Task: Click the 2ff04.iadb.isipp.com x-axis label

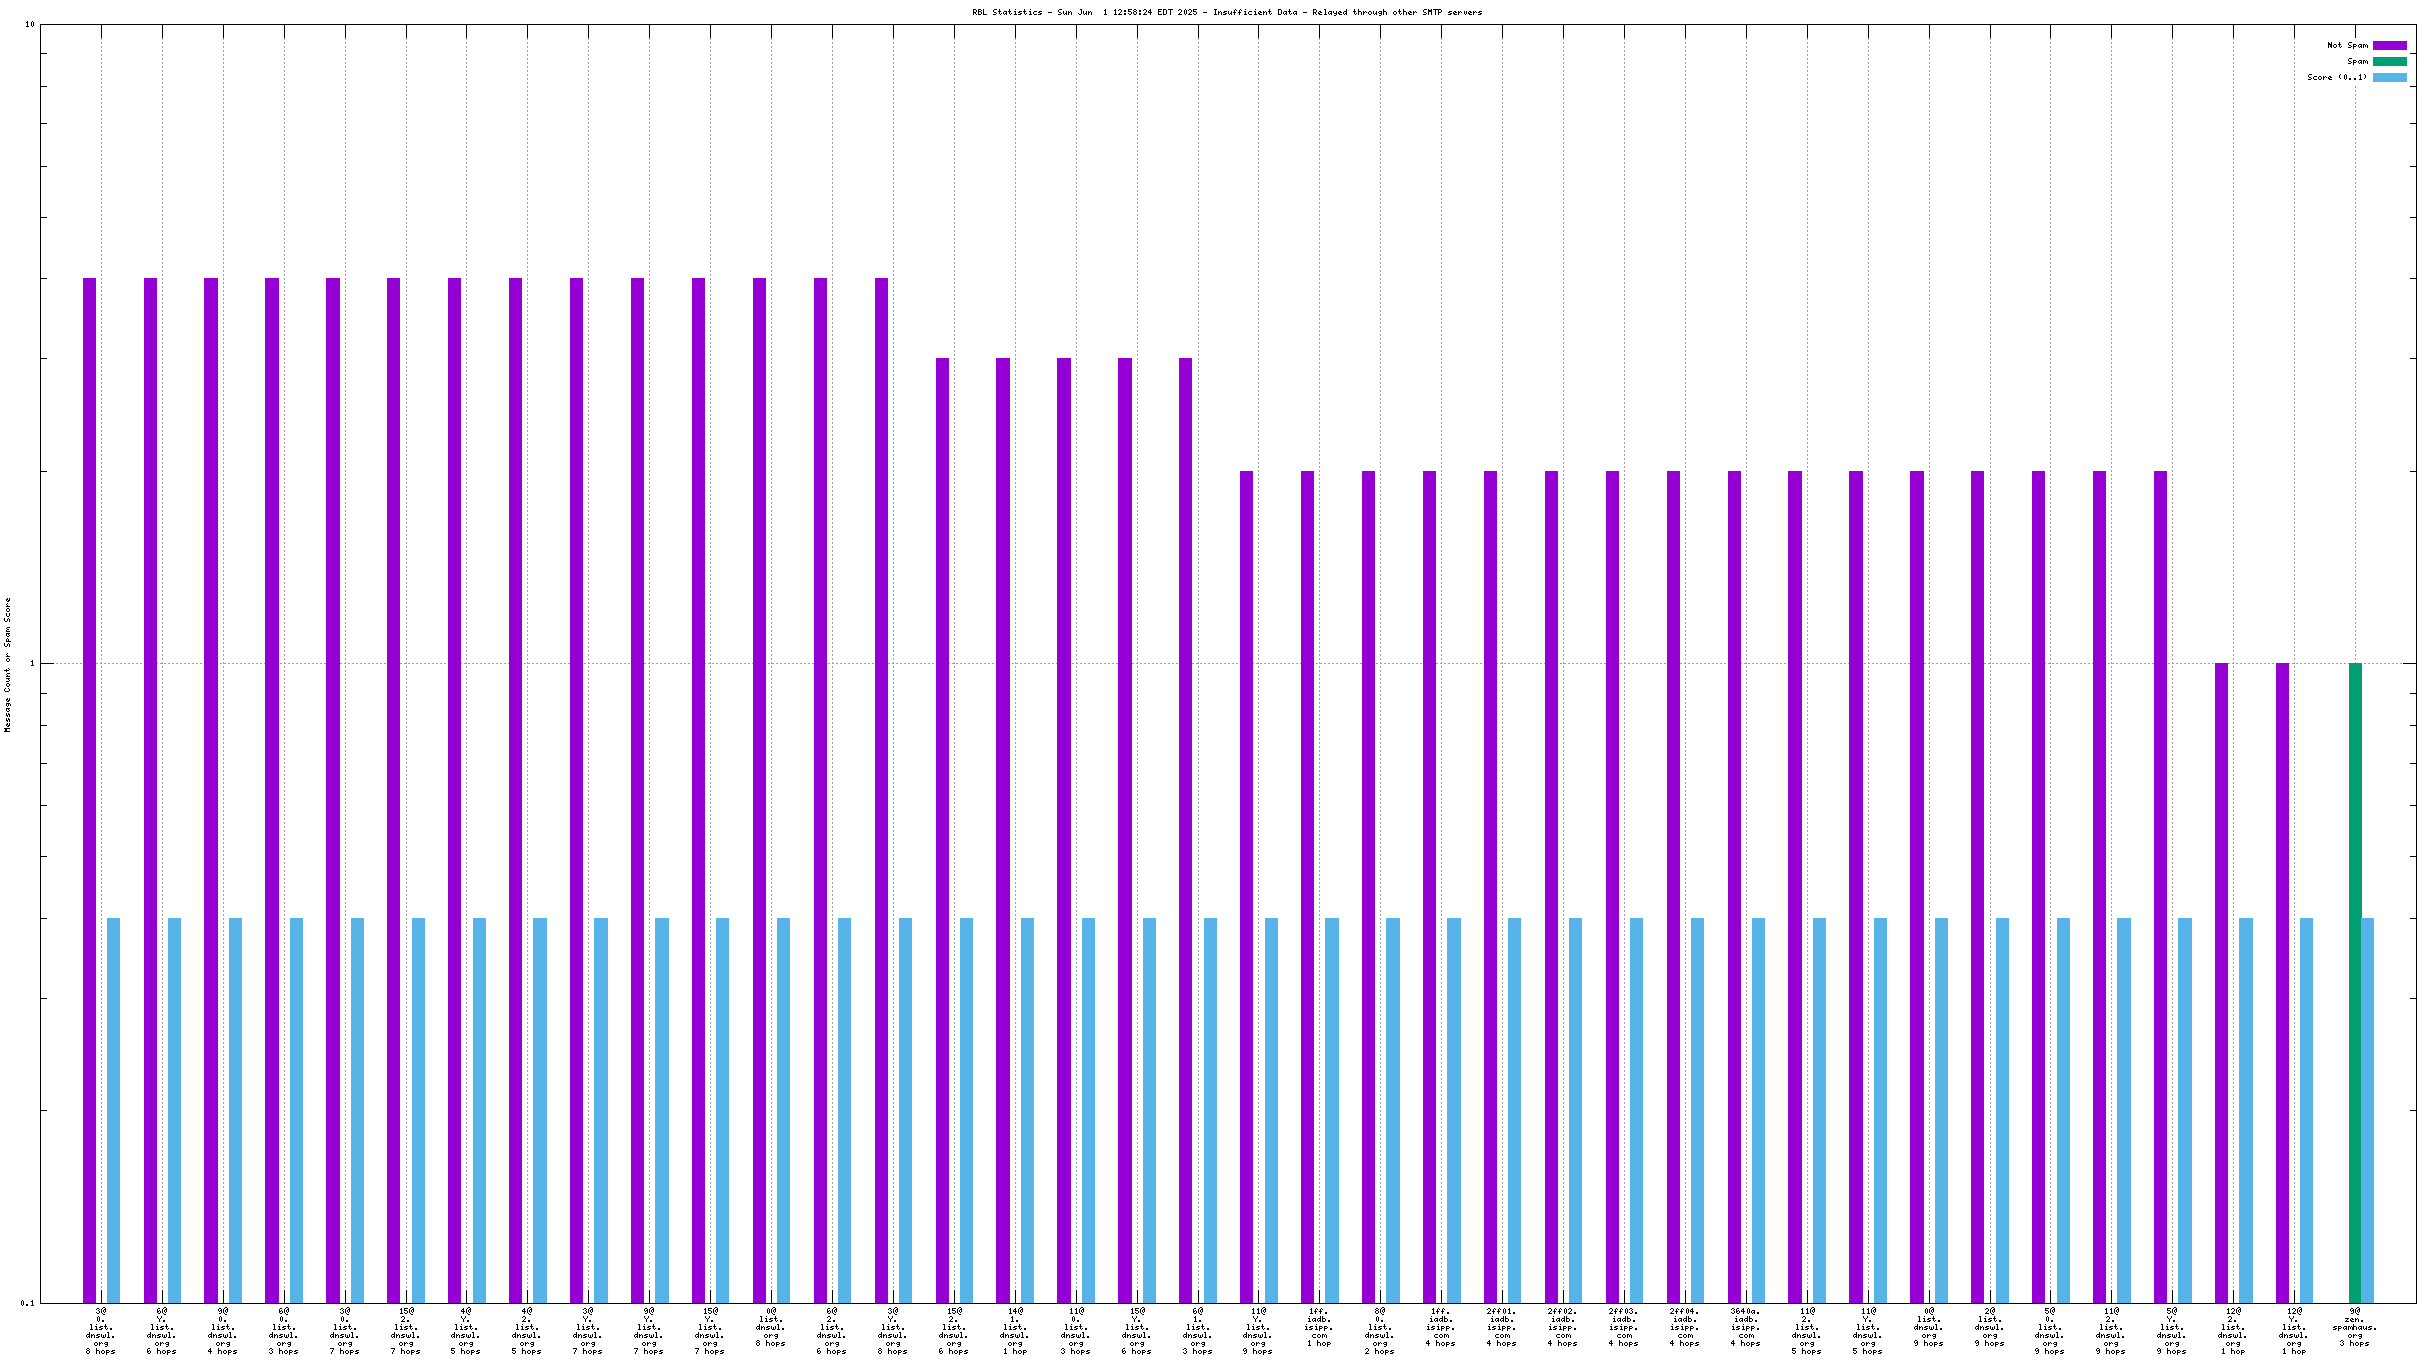Action: pos(1685,1329)
